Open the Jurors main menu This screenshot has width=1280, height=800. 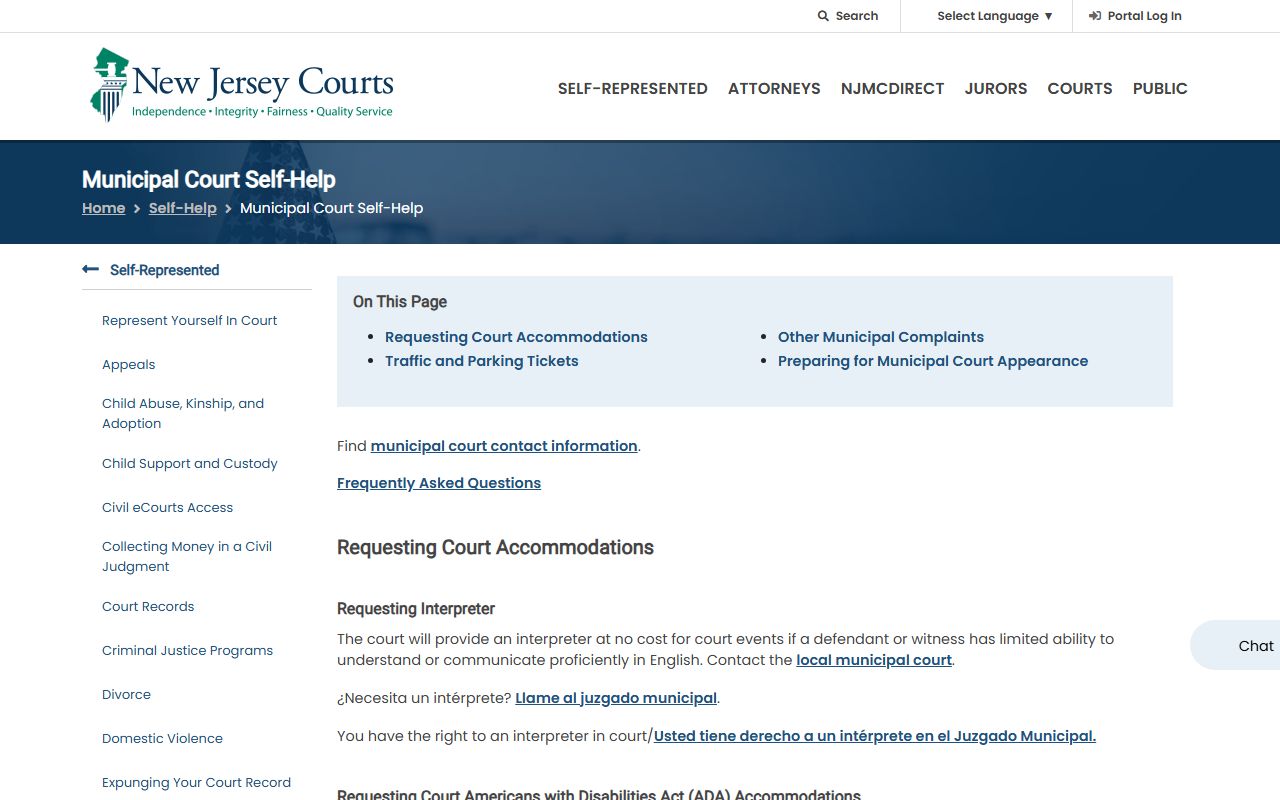coord(996,88)
